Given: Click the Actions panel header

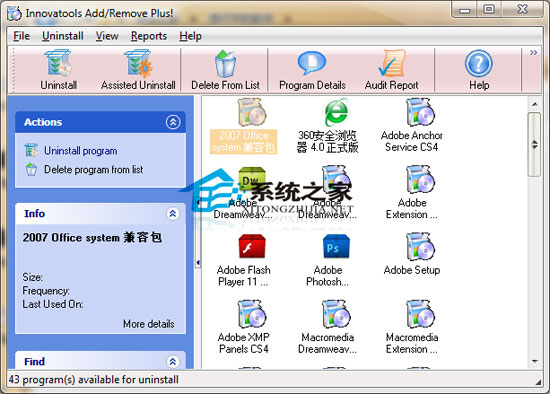Looking at the screenshot, I should [100, 122].
